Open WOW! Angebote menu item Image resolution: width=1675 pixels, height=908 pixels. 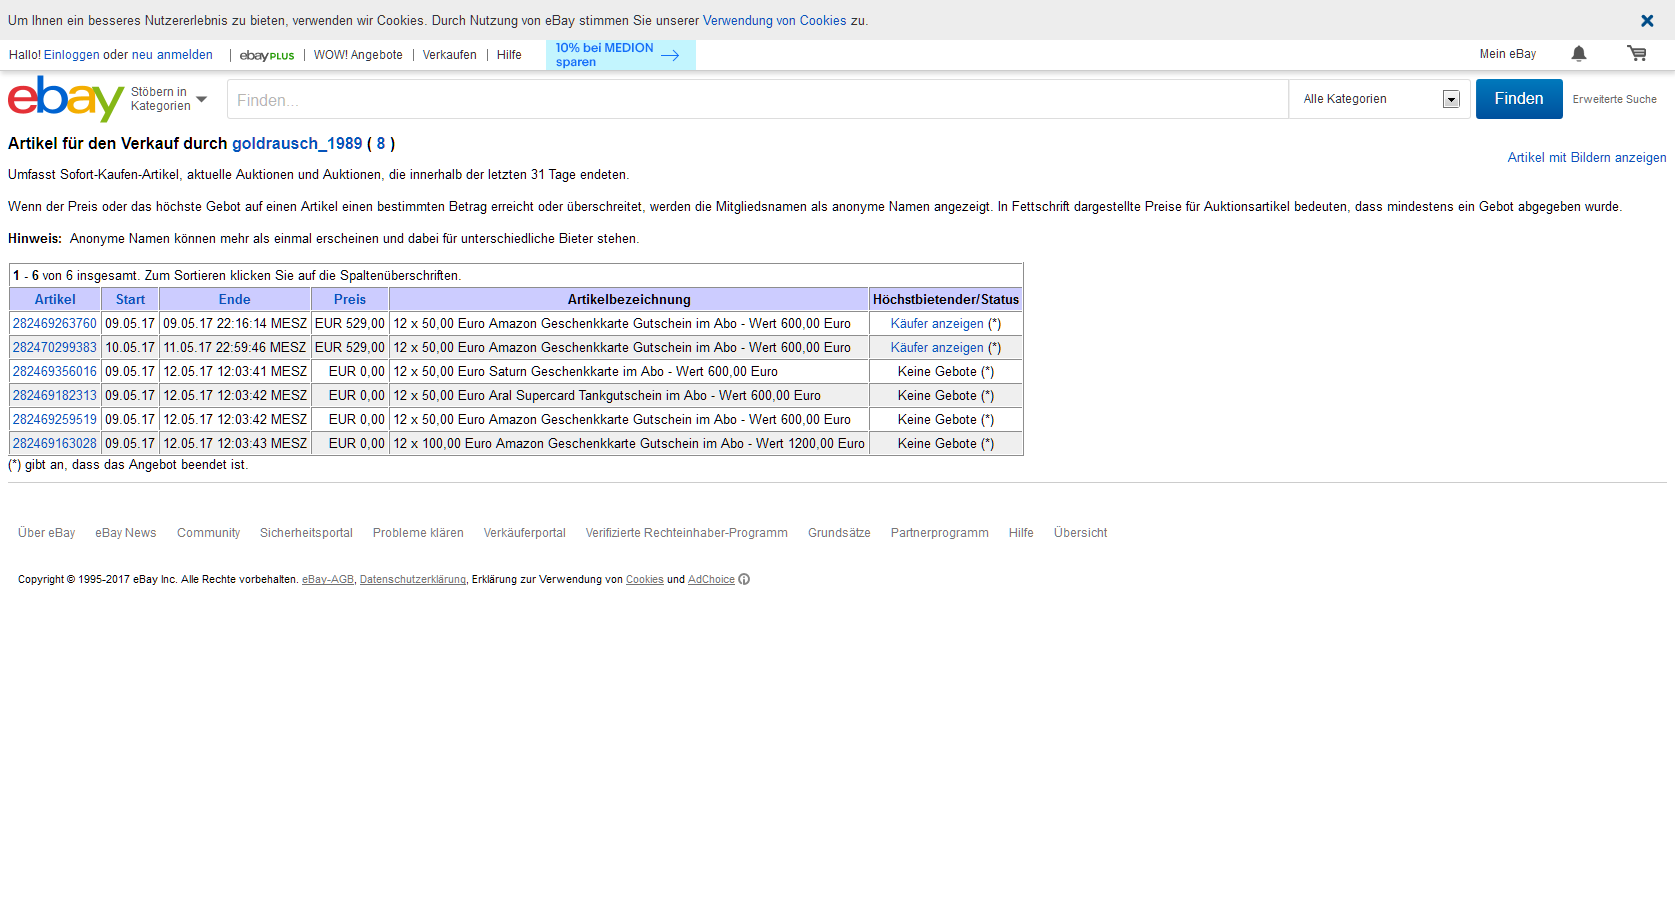click(358, 55)
